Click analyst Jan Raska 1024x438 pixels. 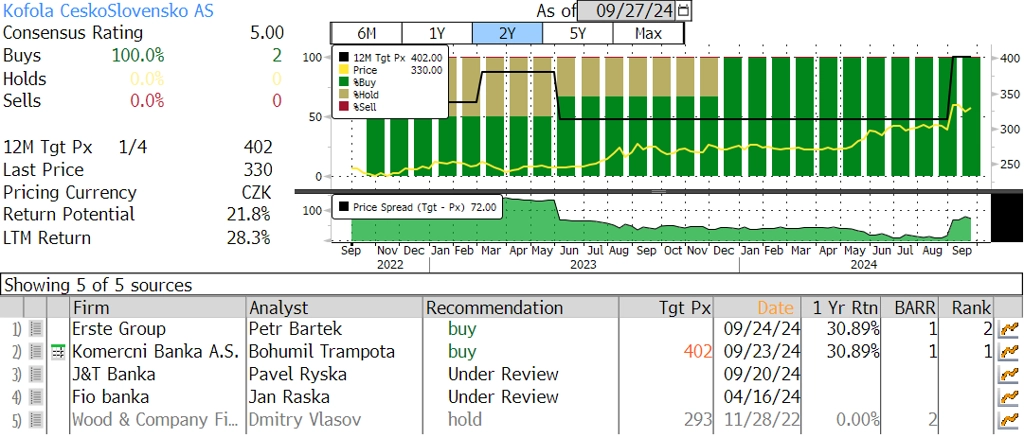point(289,397)
